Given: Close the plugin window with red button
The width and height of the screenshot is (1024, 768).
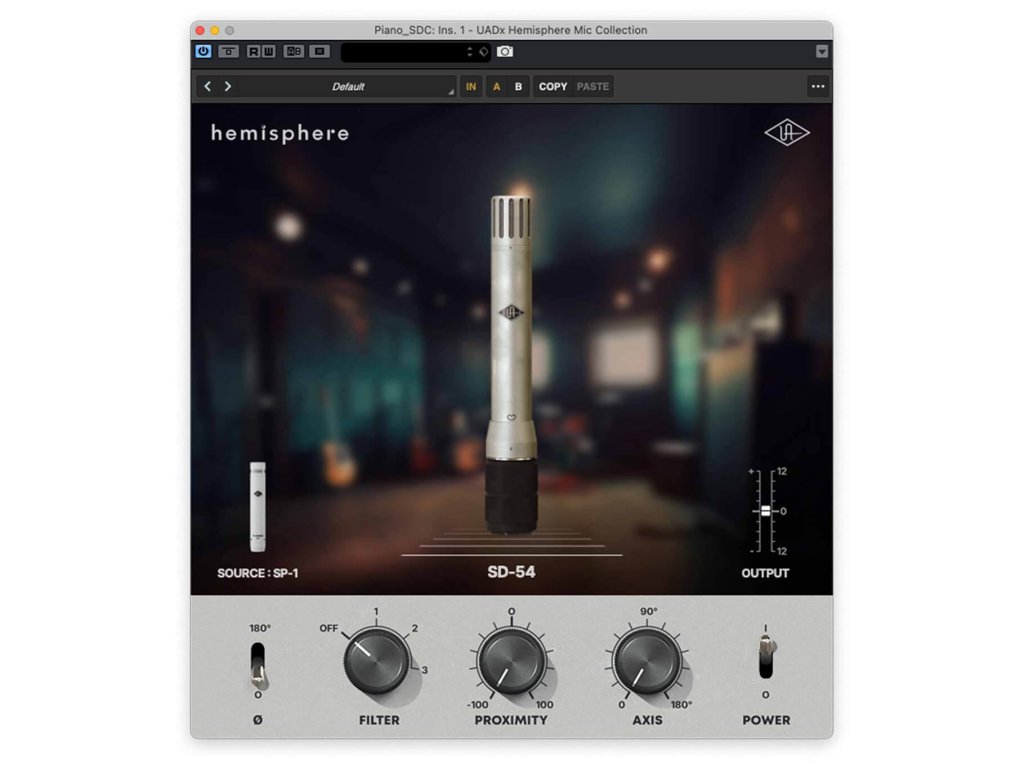Looking at the screenshot, I should click(x=200, y=30).
